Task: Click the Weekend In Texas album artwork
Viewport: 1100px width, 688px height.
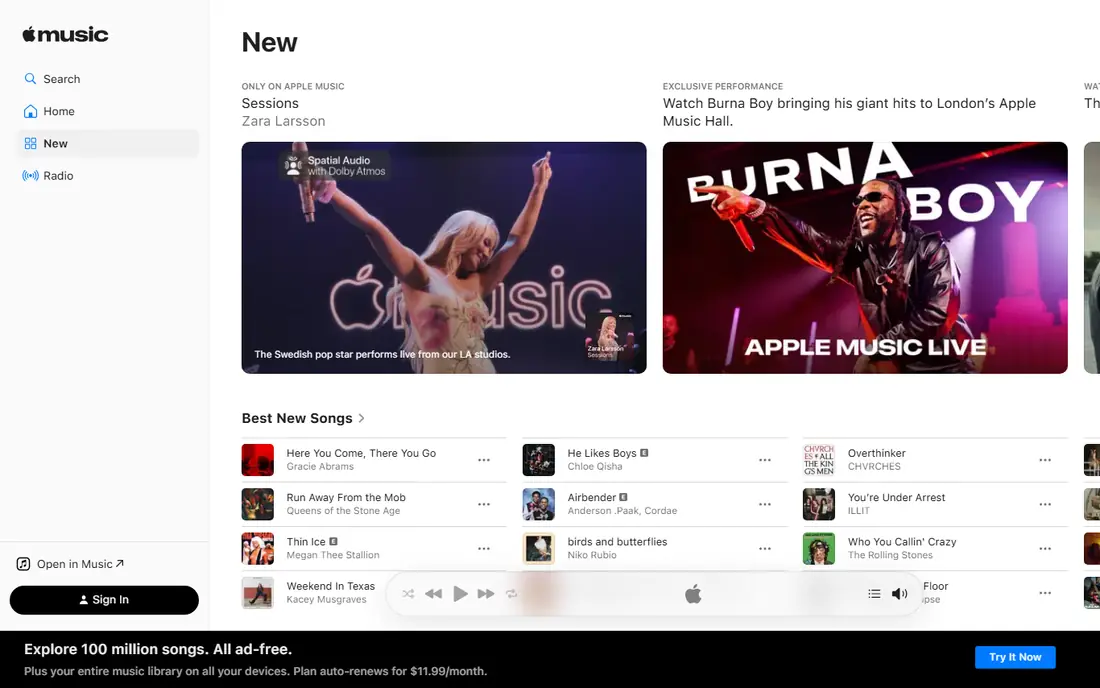Action: 257,593
